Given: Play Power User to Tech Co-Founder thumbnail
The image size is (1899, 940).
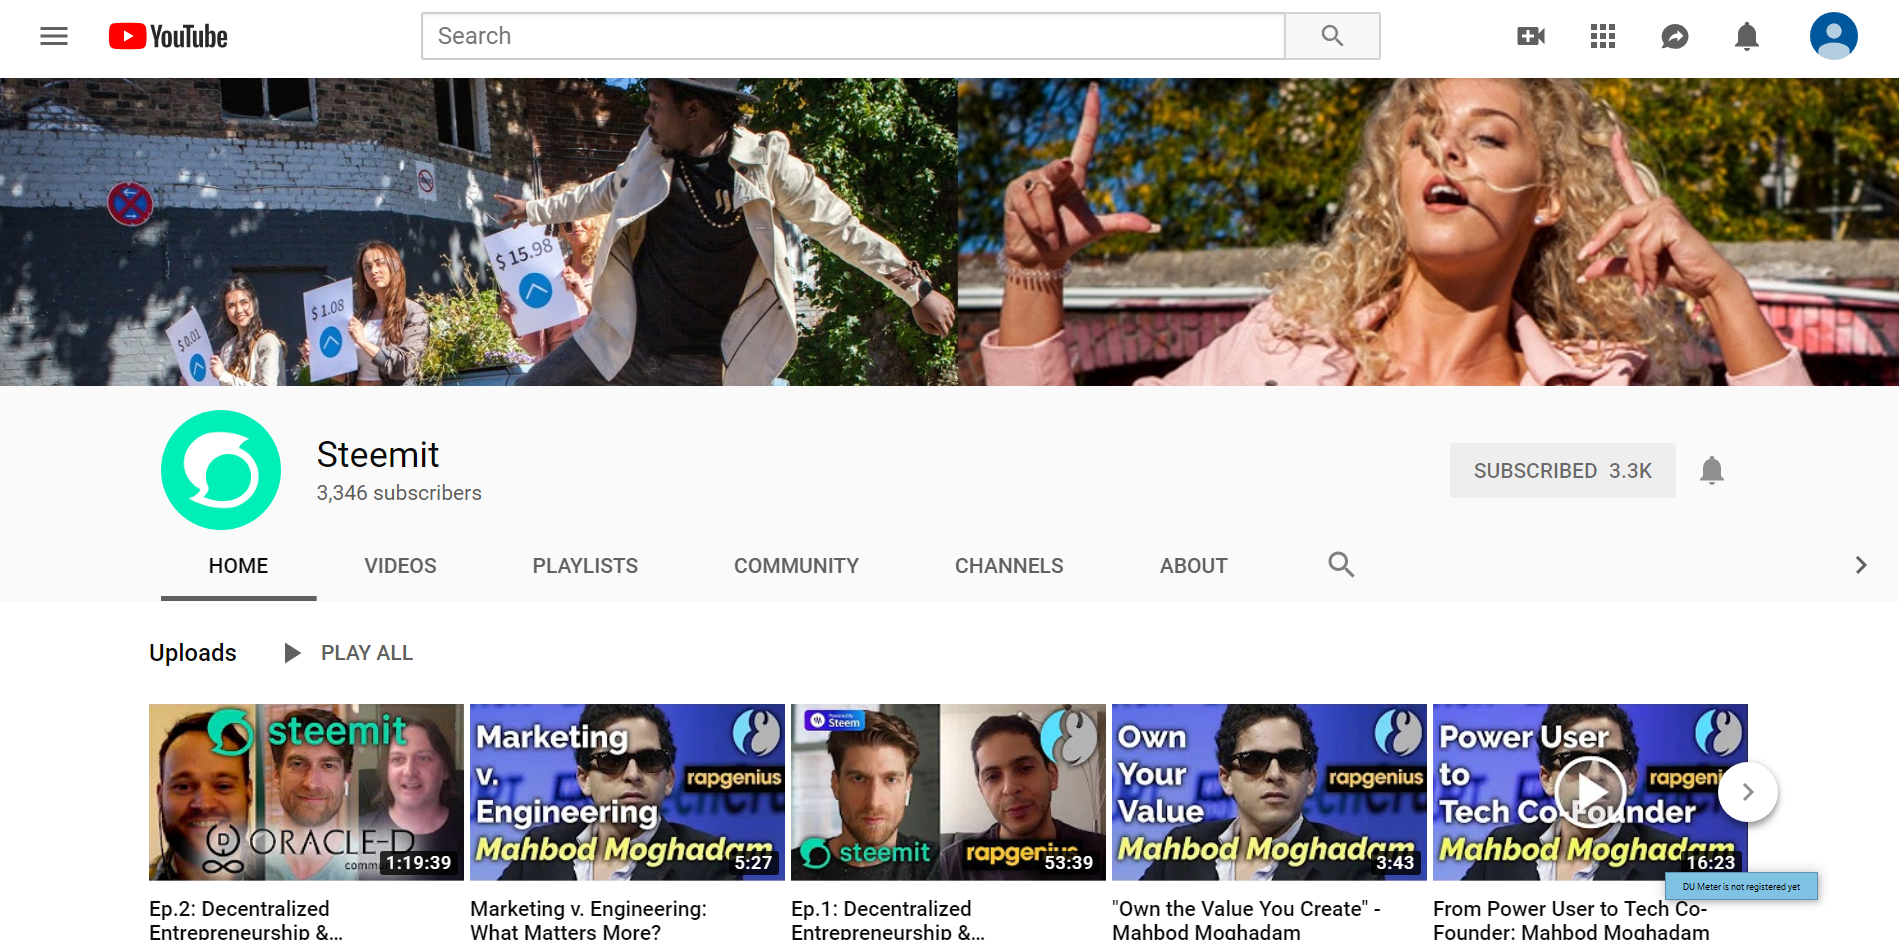Looking at the screenshot, I should (1590, 792).
